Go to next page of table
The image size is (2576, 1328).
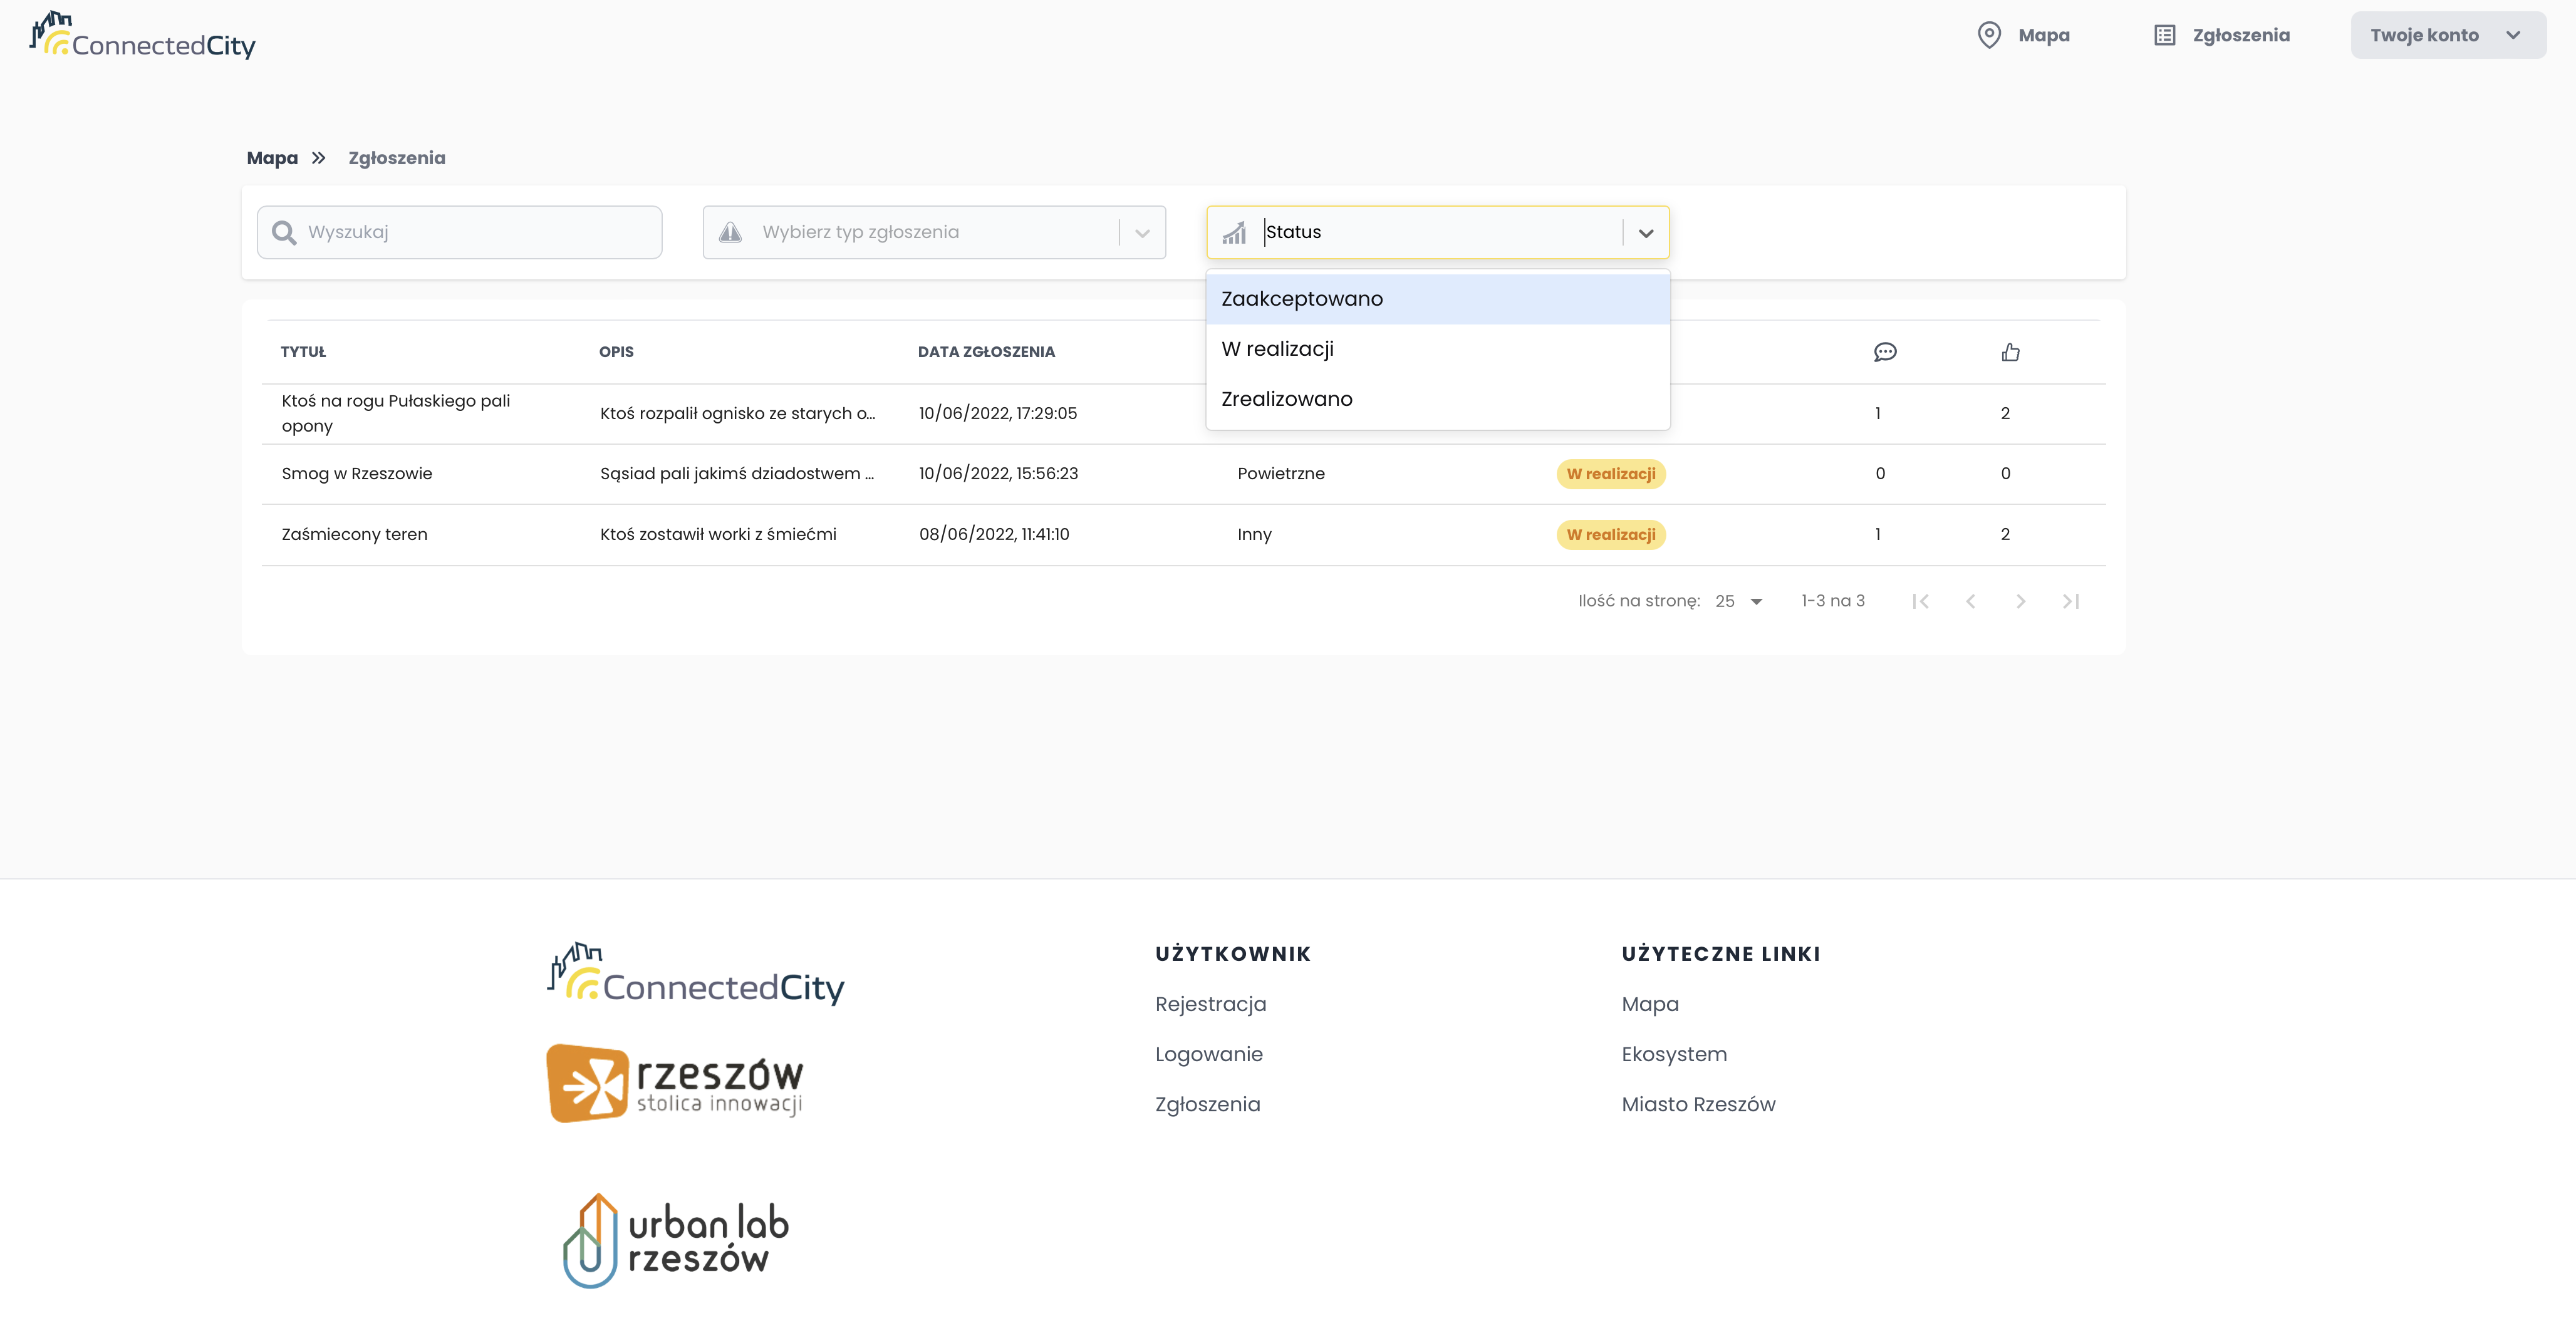2020,601
